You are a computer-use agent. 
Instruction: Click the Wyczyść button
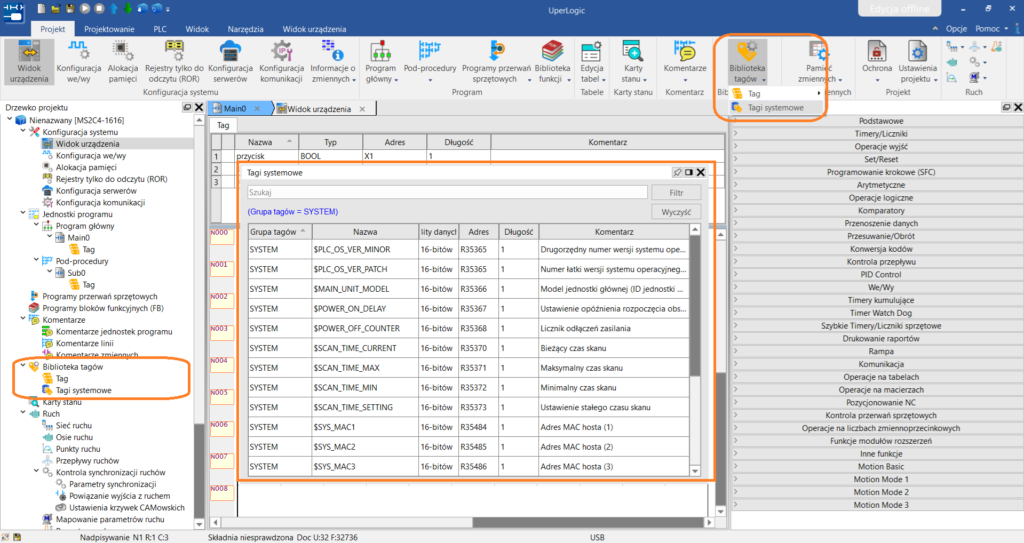[x=676, y=212]
